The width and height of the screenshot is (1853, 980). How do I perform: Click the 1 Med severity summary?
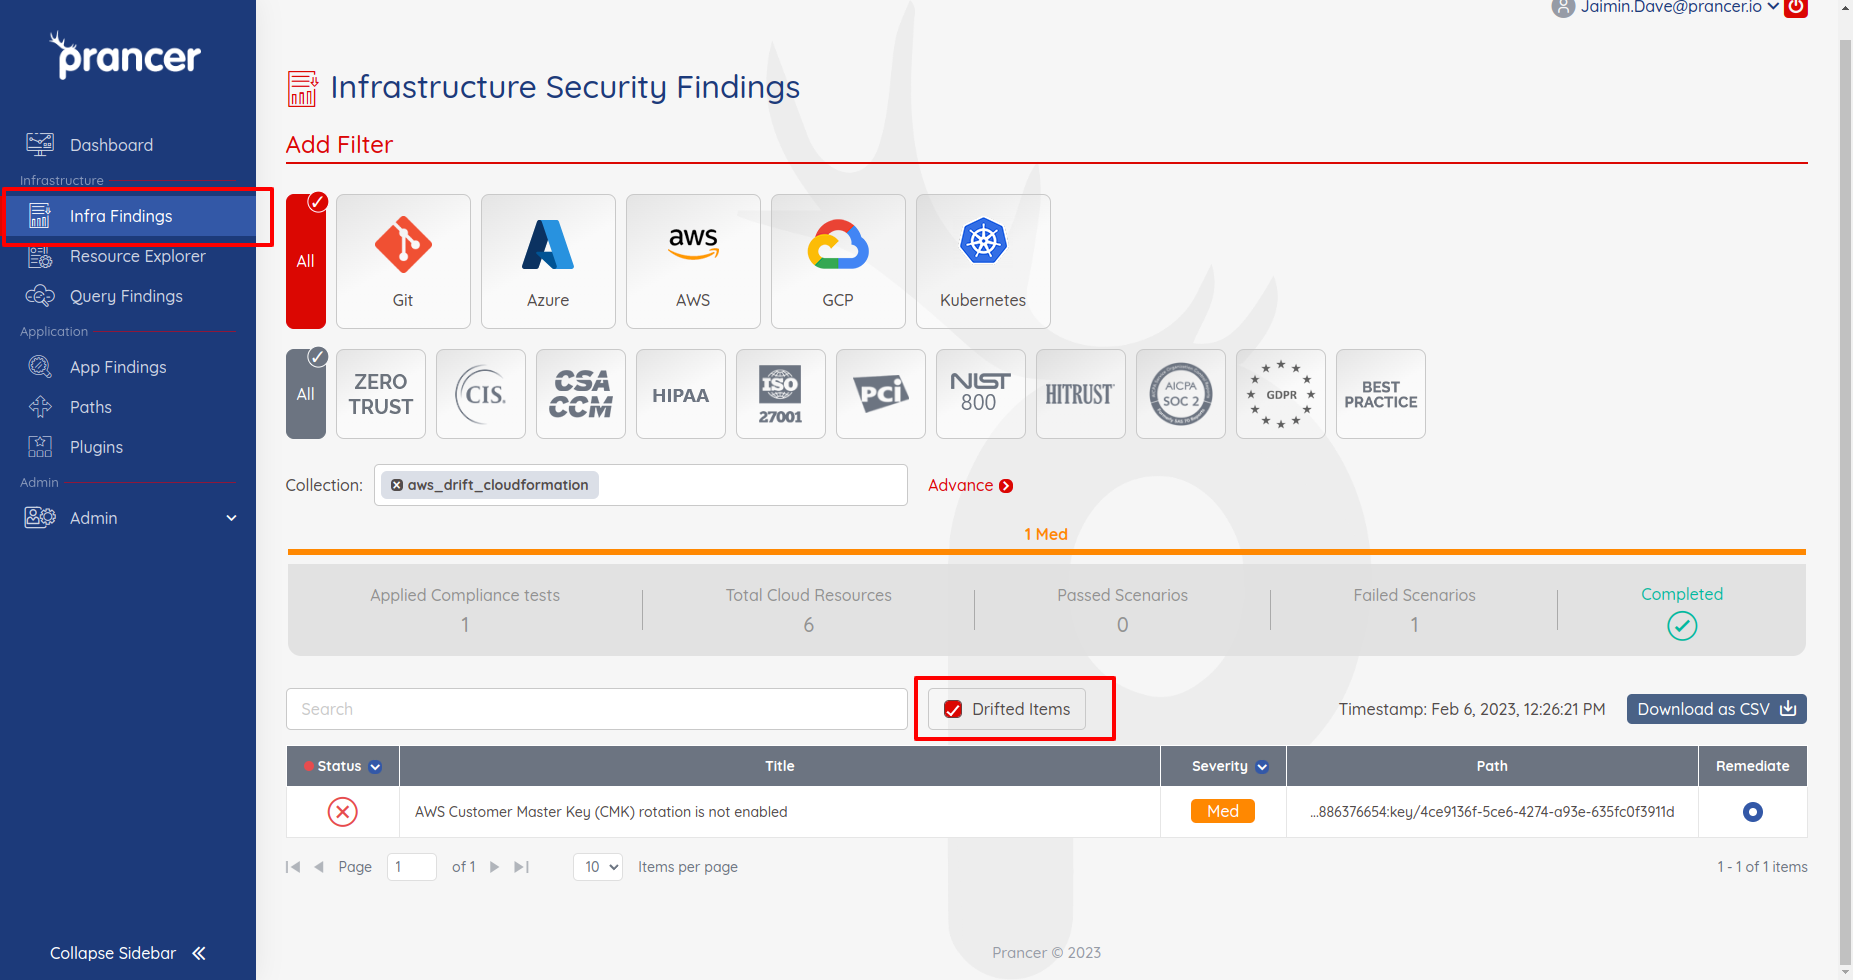[1046, 534]
